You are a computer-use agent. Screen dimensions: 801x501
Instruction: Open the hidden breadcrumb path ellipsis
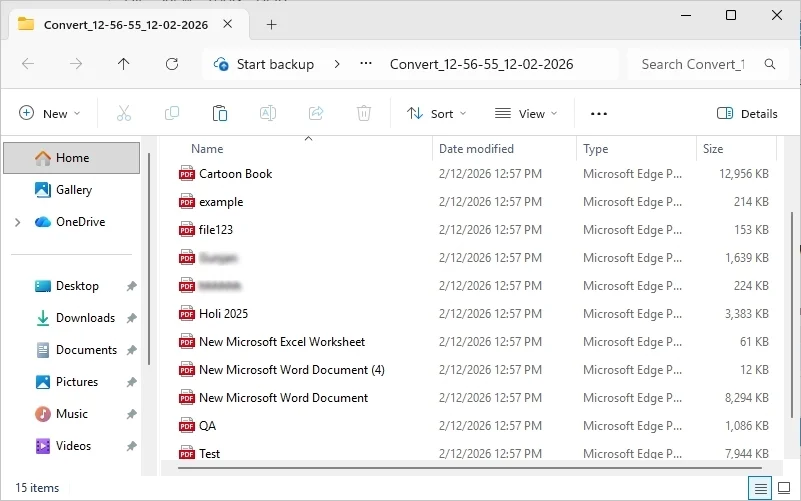tap(366, 63)
